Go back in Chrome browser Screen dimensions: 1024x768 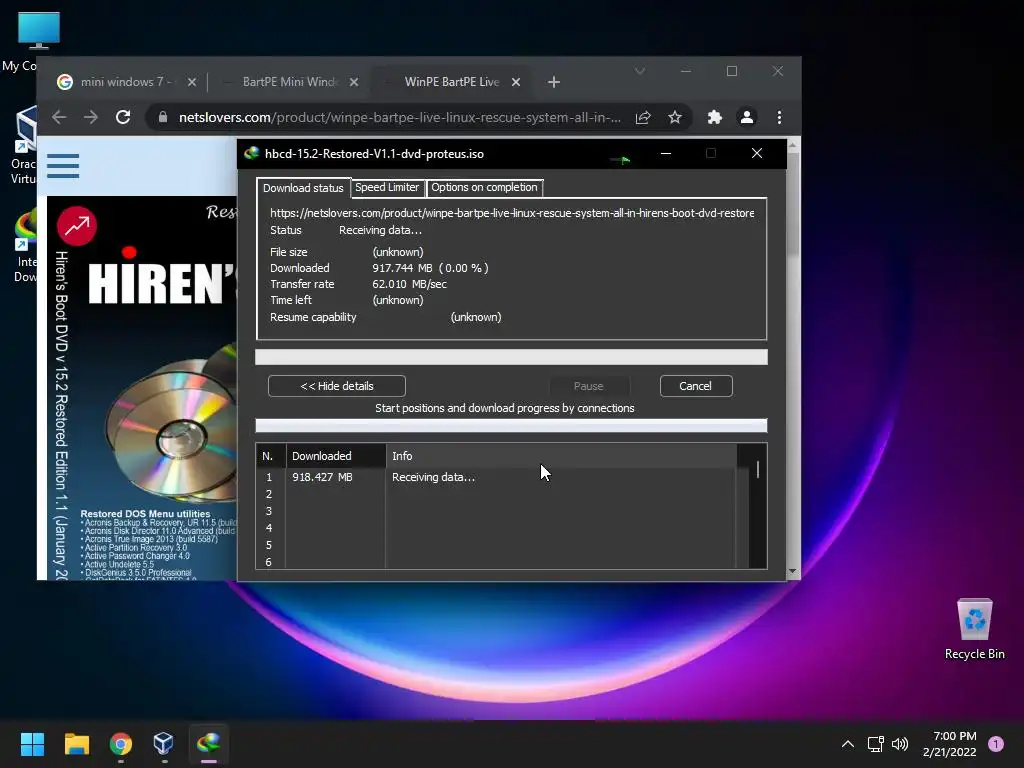coord(59,118)
